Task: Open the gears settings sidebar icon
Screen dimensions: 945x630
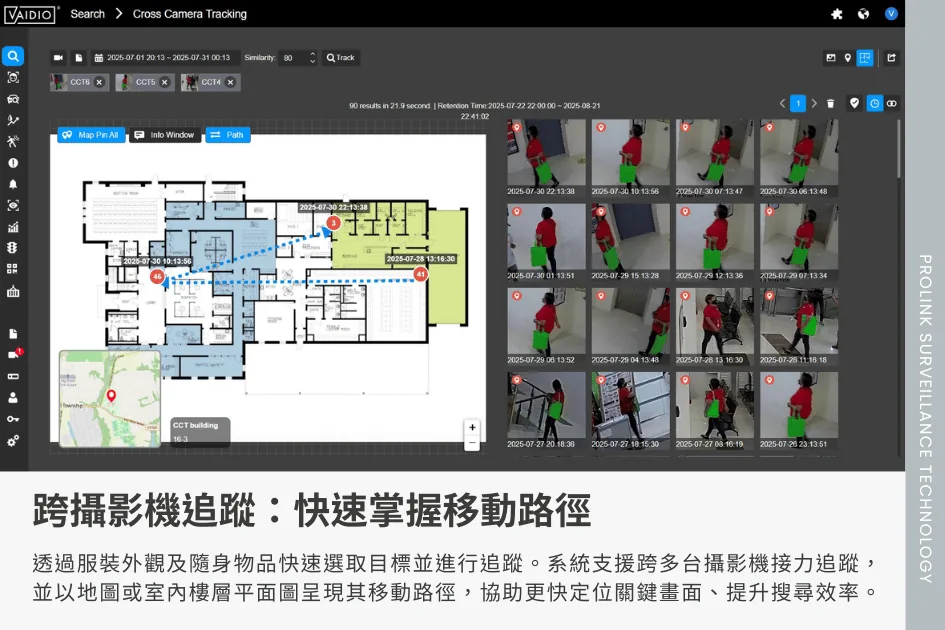Action: [13, 441]
